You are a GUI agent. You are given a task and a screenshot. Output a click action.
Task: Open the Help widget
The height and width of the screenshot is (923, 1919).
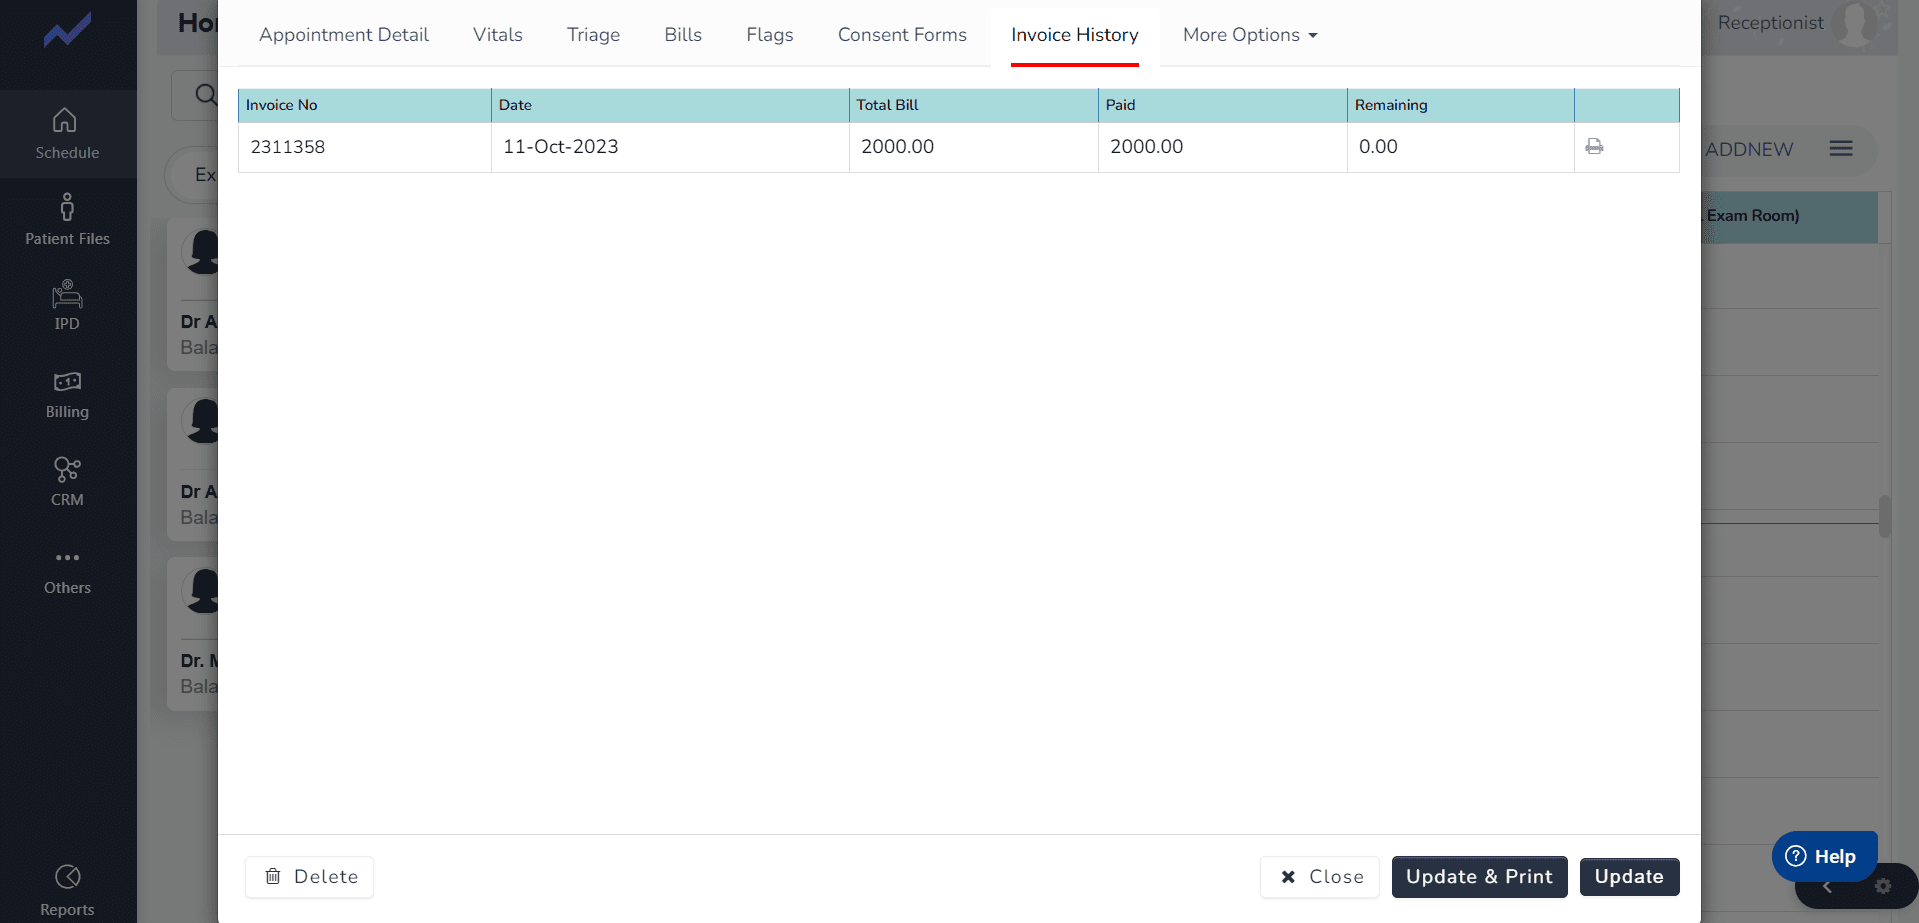1825,856
